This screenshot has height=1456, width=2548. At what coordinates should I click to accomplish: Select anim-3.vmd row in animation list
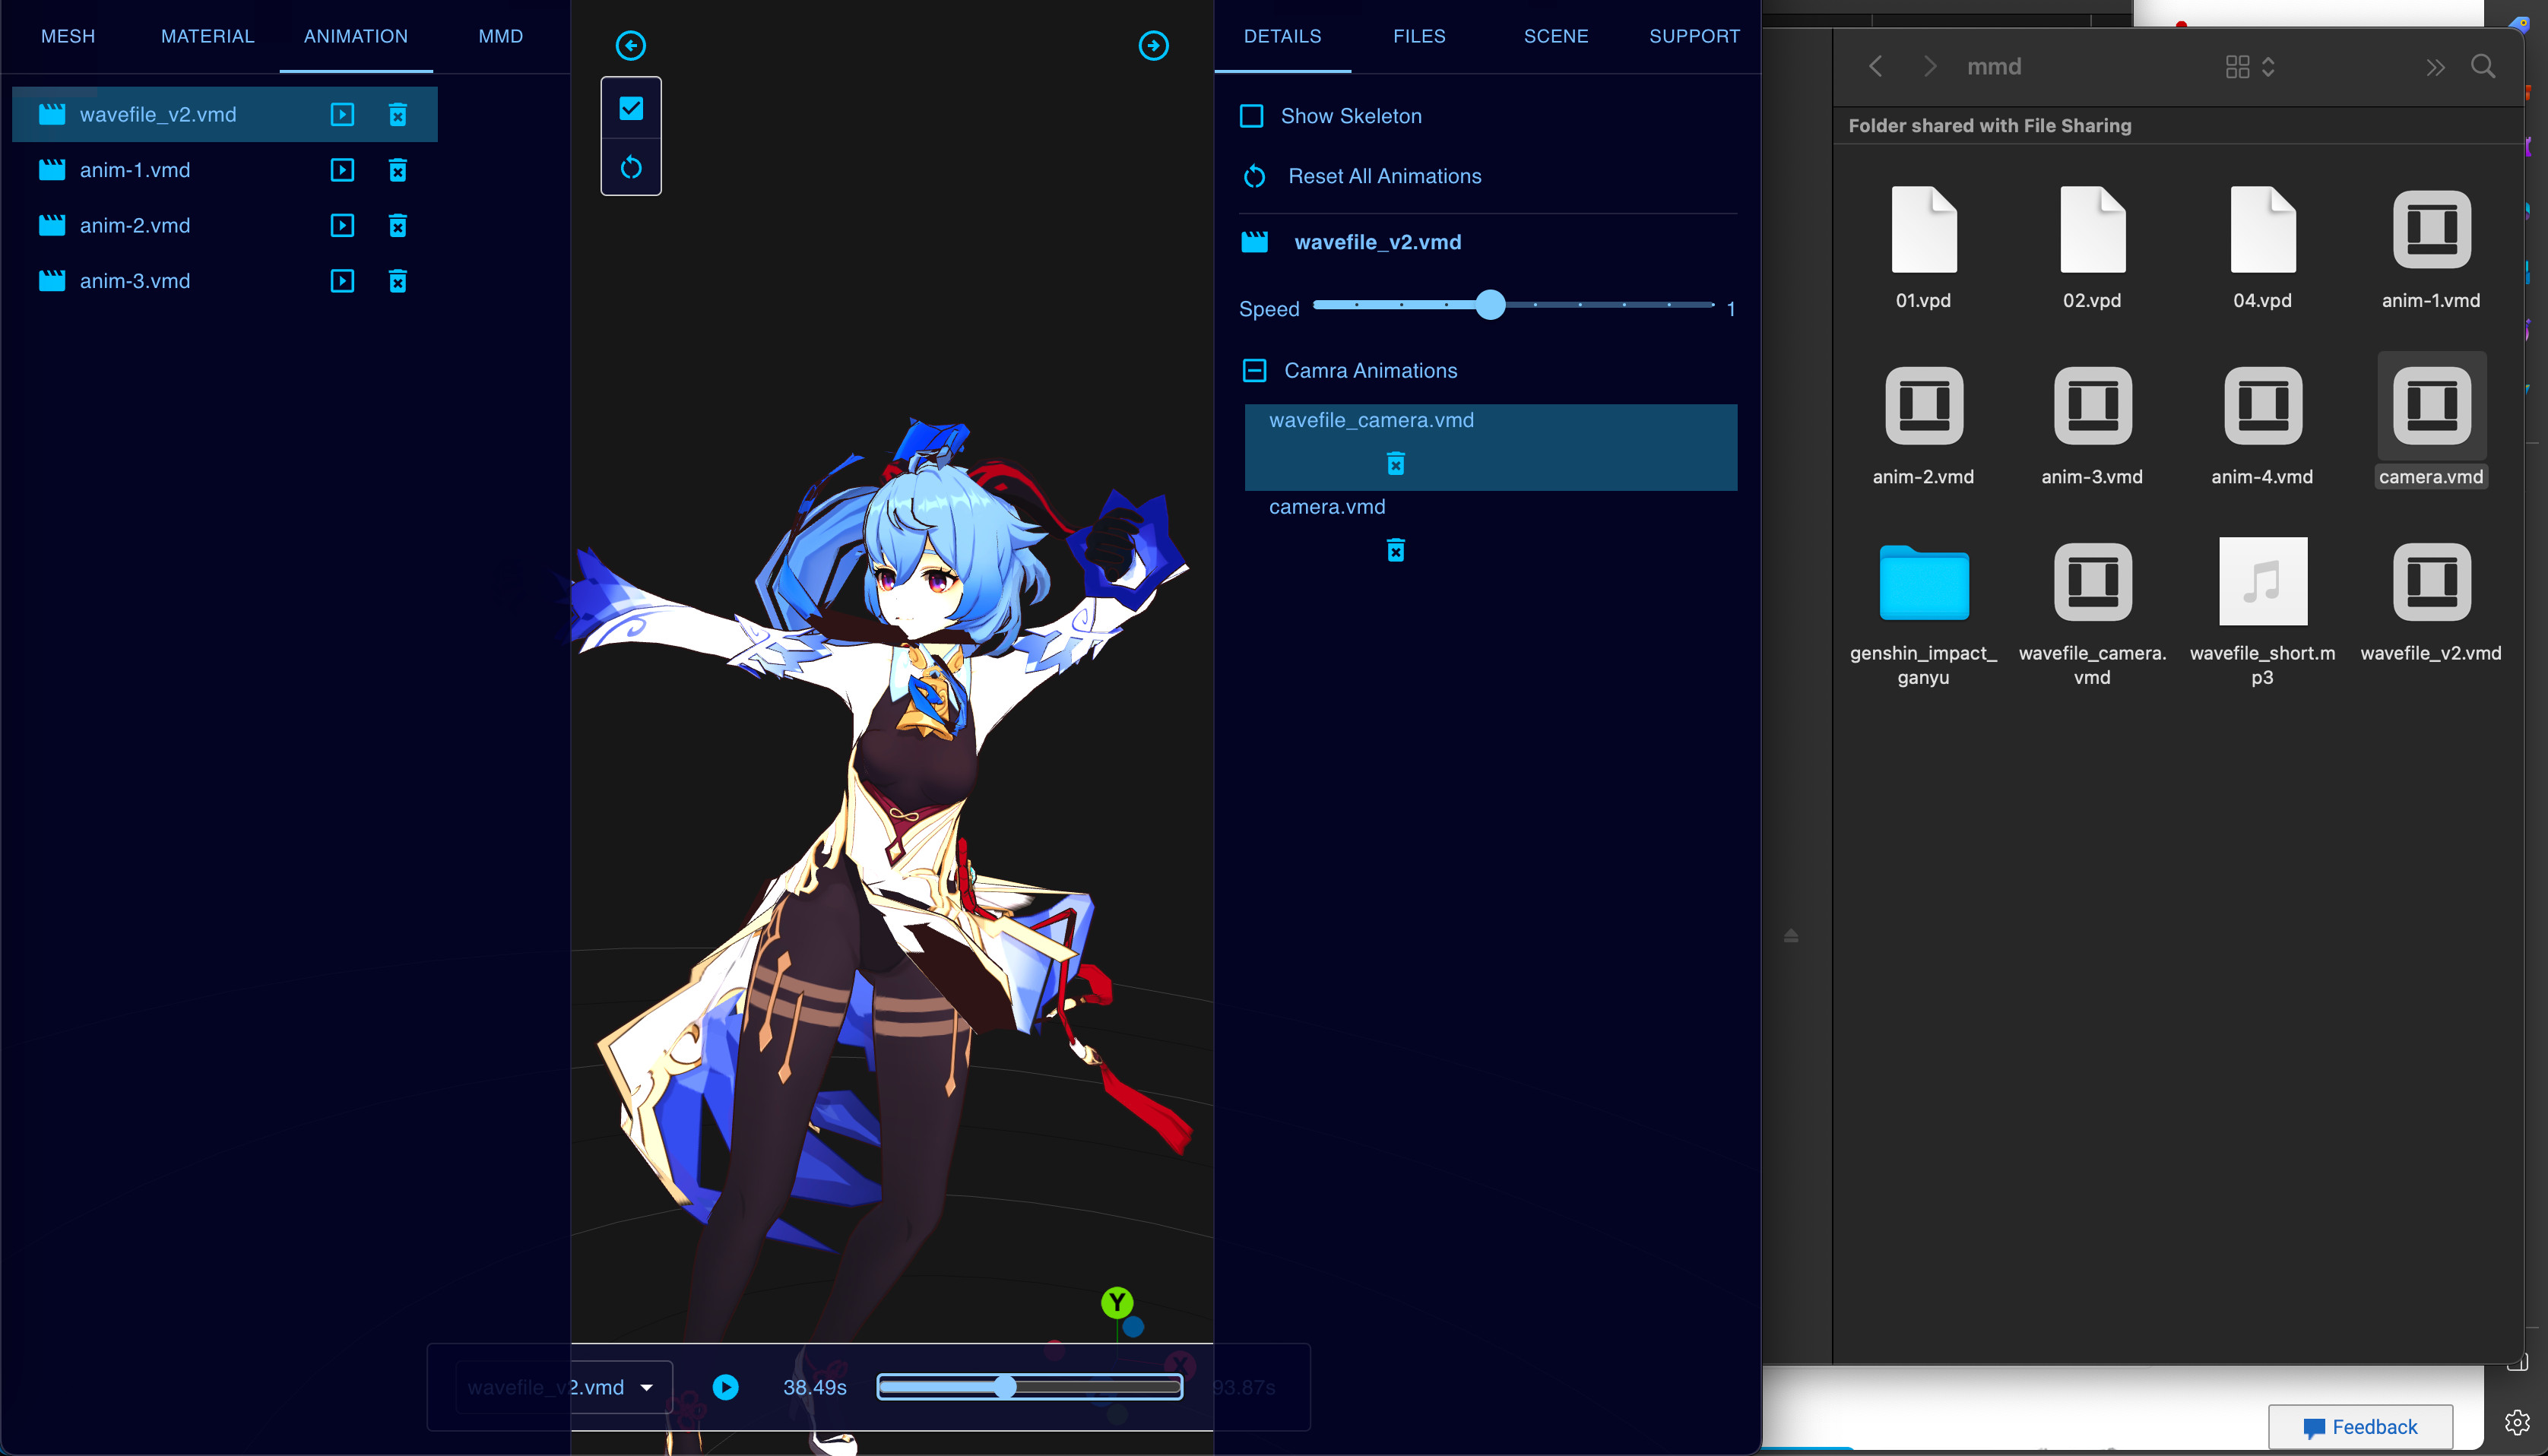225,281
